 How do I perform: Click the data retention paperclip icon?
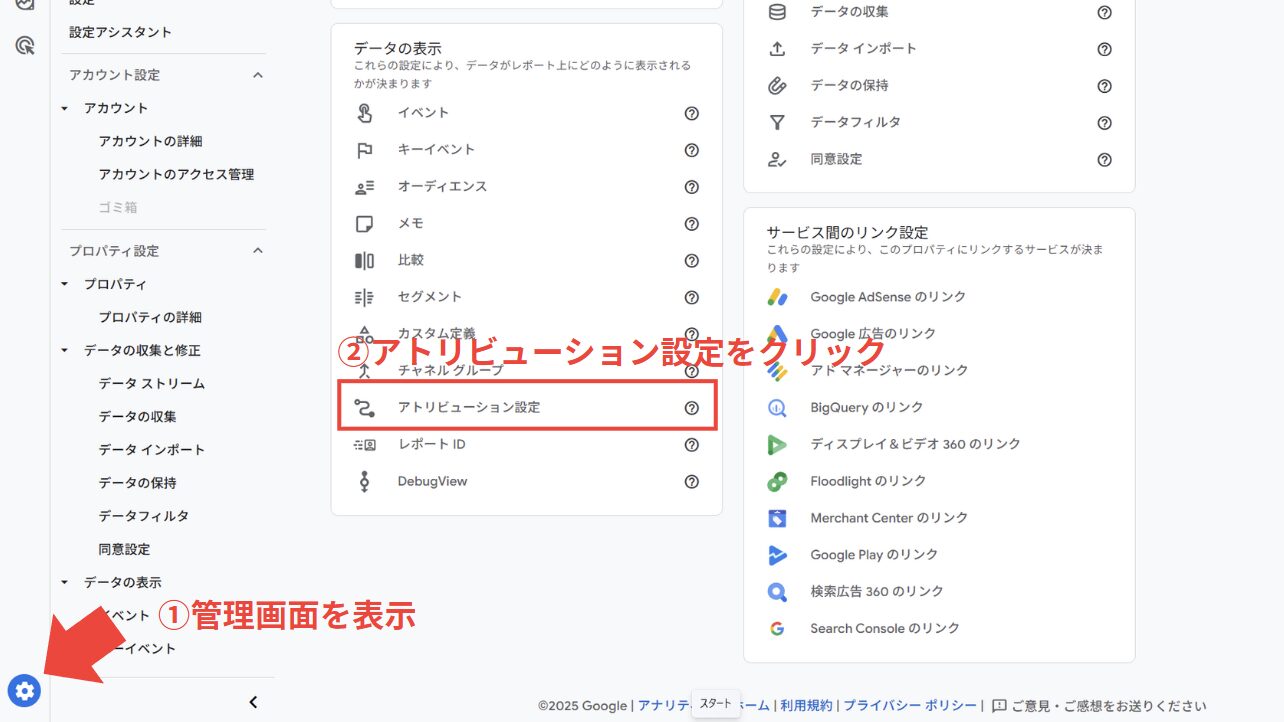(x=777, y=86)
